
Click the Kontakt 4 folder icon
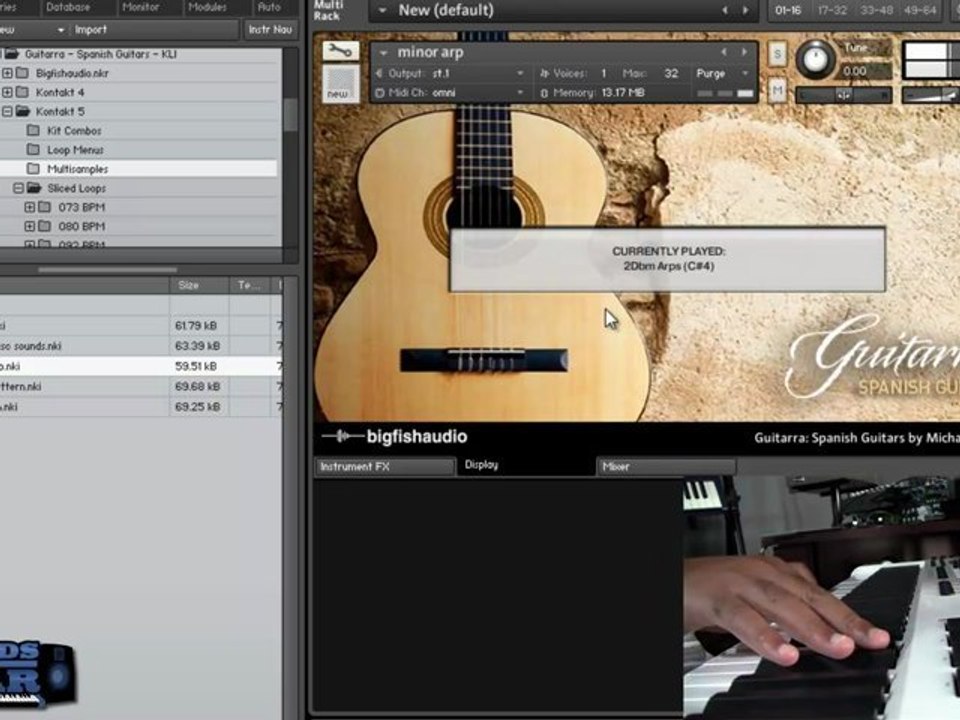(x=22, y=92)
